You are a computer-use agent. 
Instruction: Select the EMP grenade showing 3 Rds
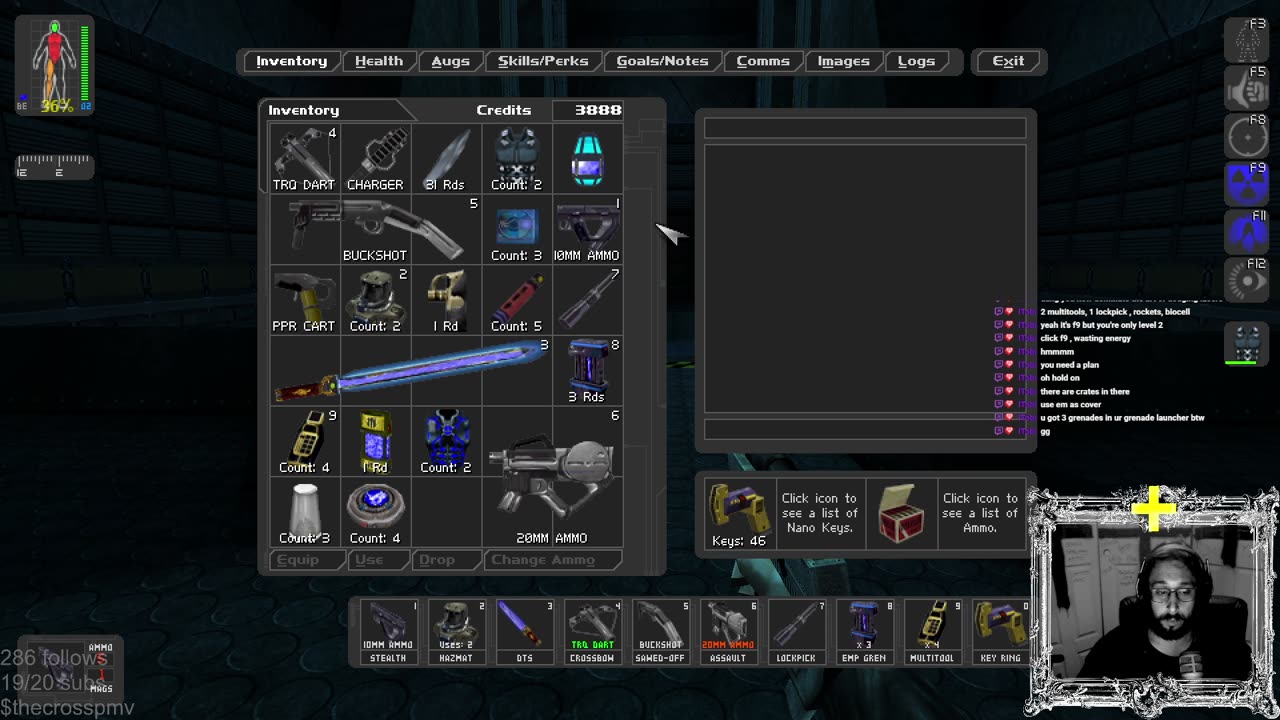pyautogui.click(x=587, y=371)
